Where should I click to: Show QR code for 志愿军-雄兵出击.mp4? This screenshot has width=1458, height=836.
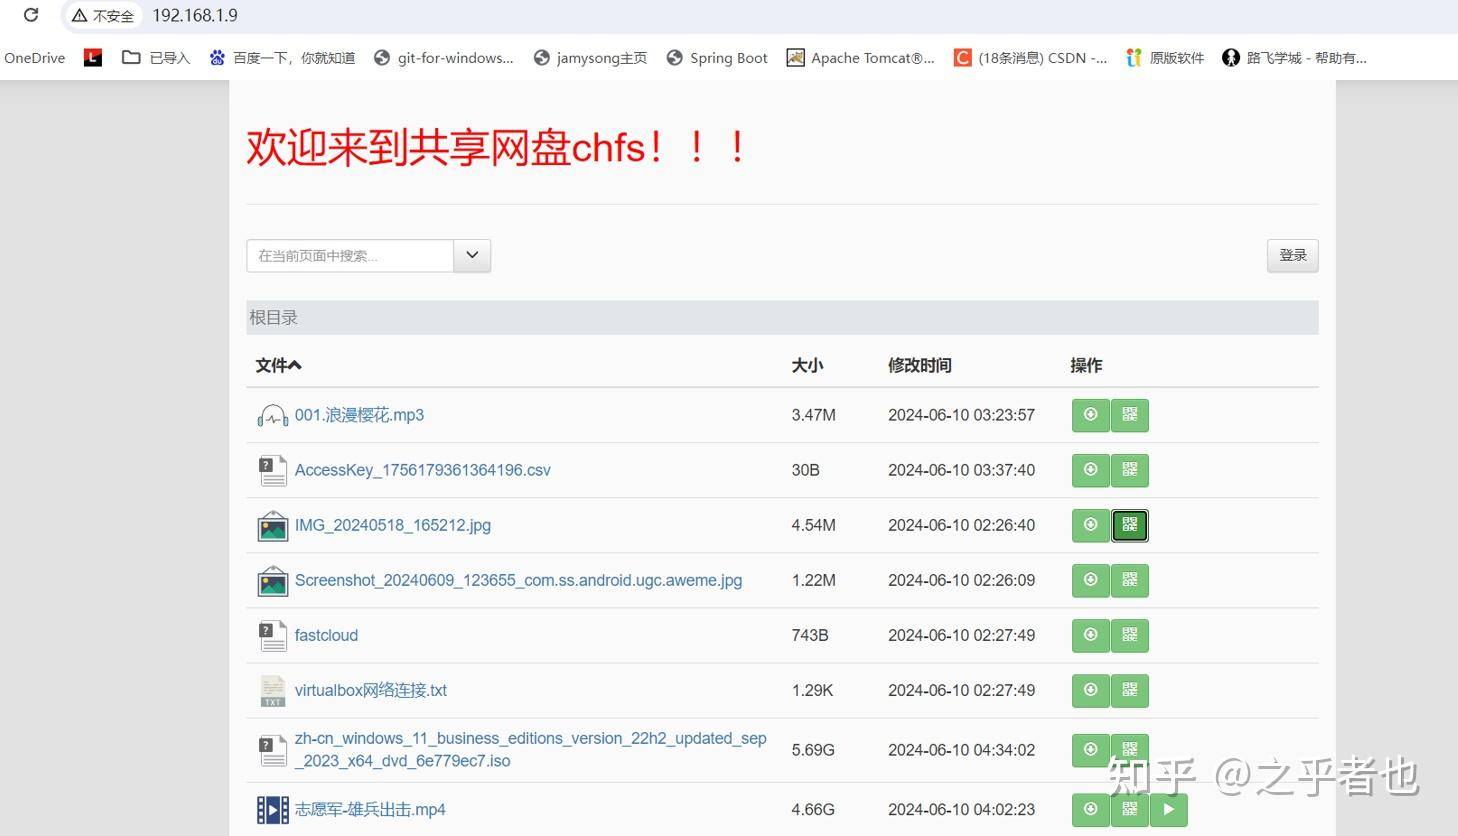1130,810
